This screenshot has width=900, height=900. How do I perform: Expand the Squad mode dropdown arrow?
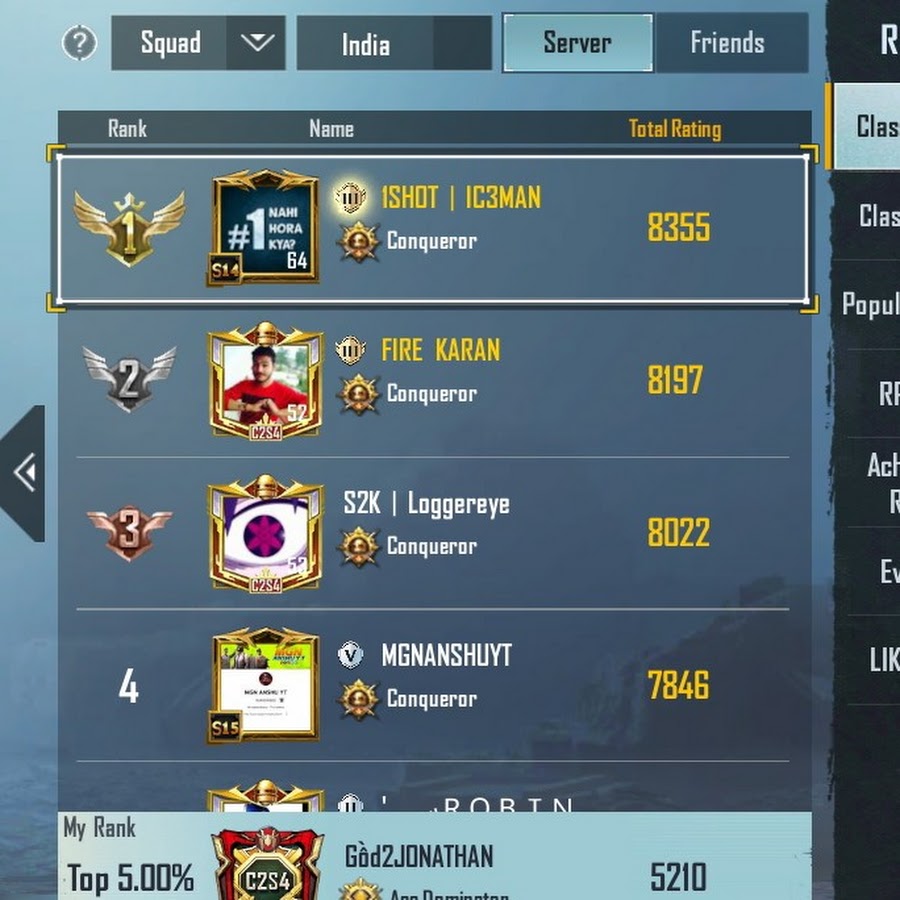pyautogui.click(x=257, y=43)
